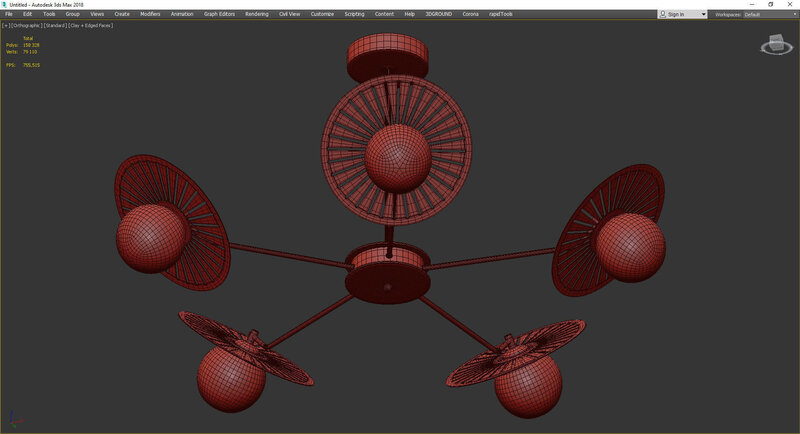
Task: Open the rapidTools menu
Action: click(500, 15)
